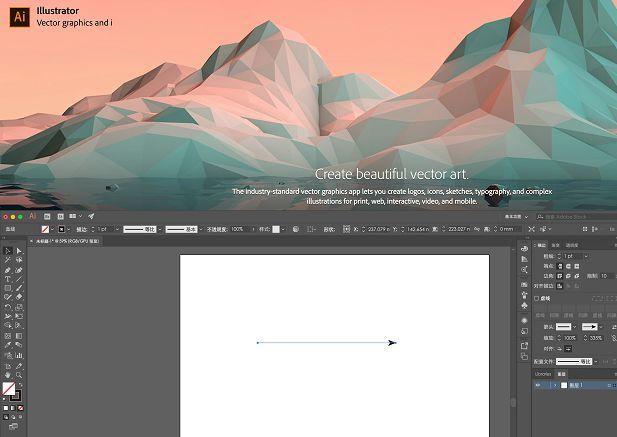
Task: Select the Column Graph tool
Action: tap(19, 355)
